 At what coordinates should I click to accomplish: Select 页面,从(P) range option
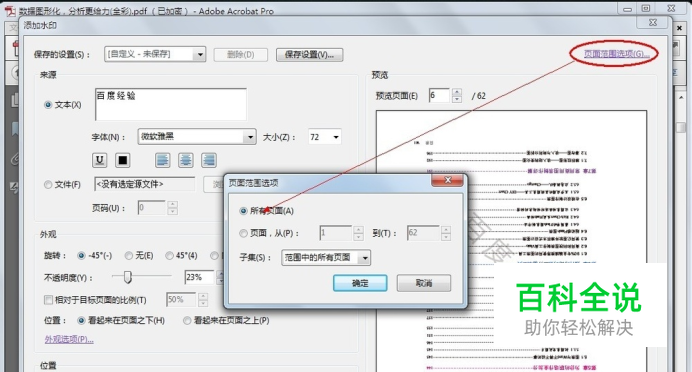click(x=243, y=233)
